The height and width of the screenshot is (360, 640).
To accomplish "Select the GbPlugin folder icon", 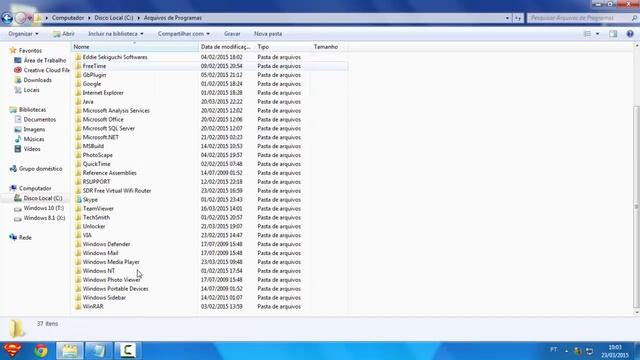I will 78,75.
